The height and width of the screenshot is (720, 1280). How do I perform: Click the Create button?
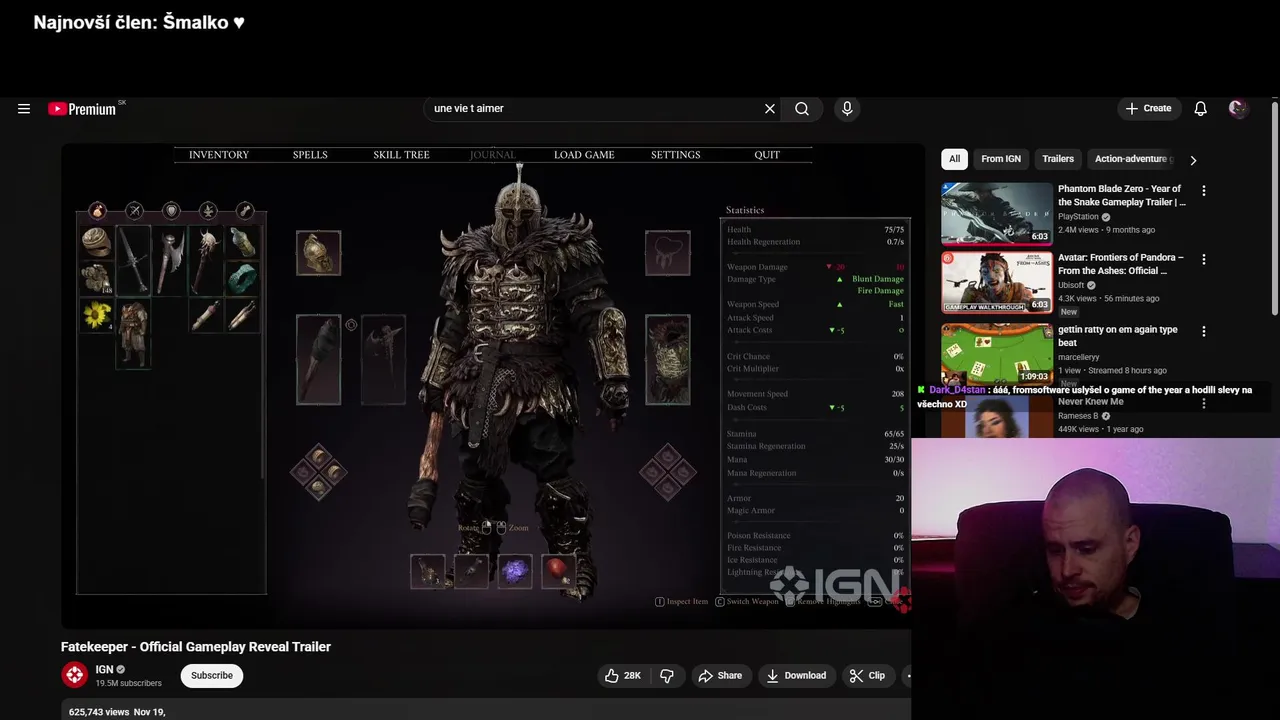1148,109
